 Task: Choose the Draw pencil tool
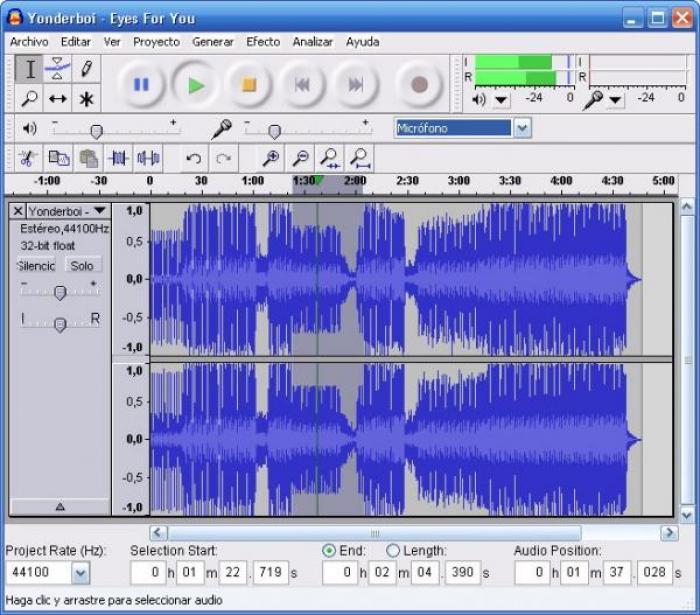[x=86, y=69]
